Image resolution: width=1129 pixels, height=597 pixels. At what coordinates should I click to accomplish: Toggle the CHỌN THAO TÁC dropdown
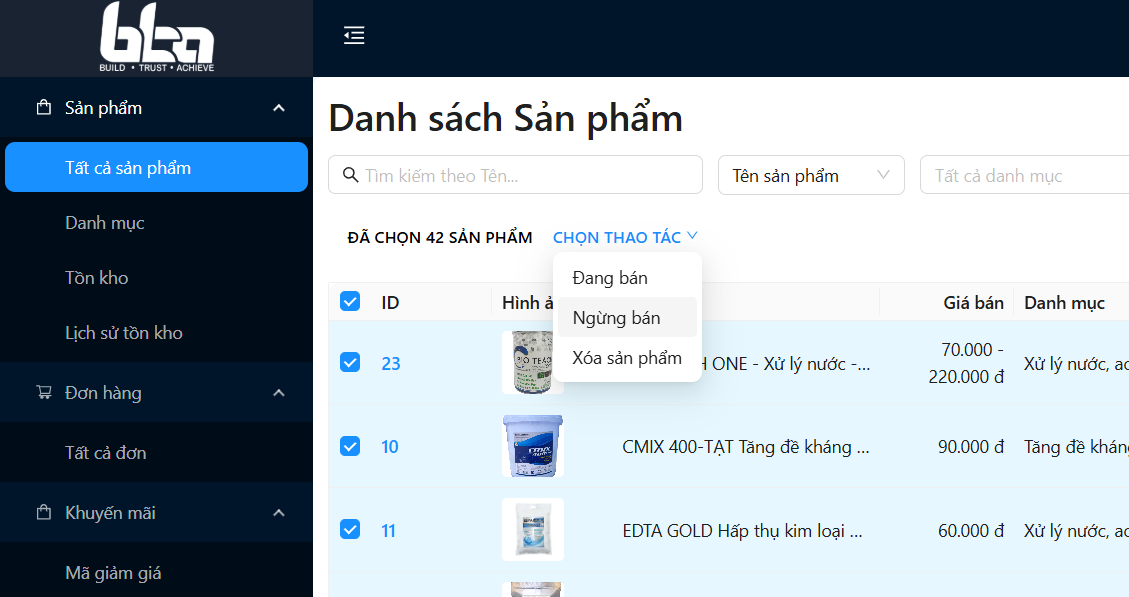(625, 237)
